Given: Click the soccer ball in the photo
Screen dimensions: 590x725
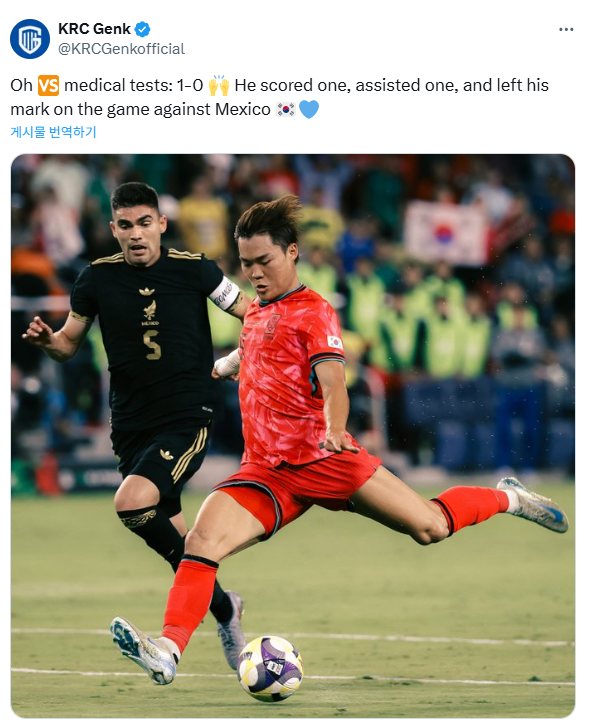Looking at the screenshot, I should click(x=270, y=669).
